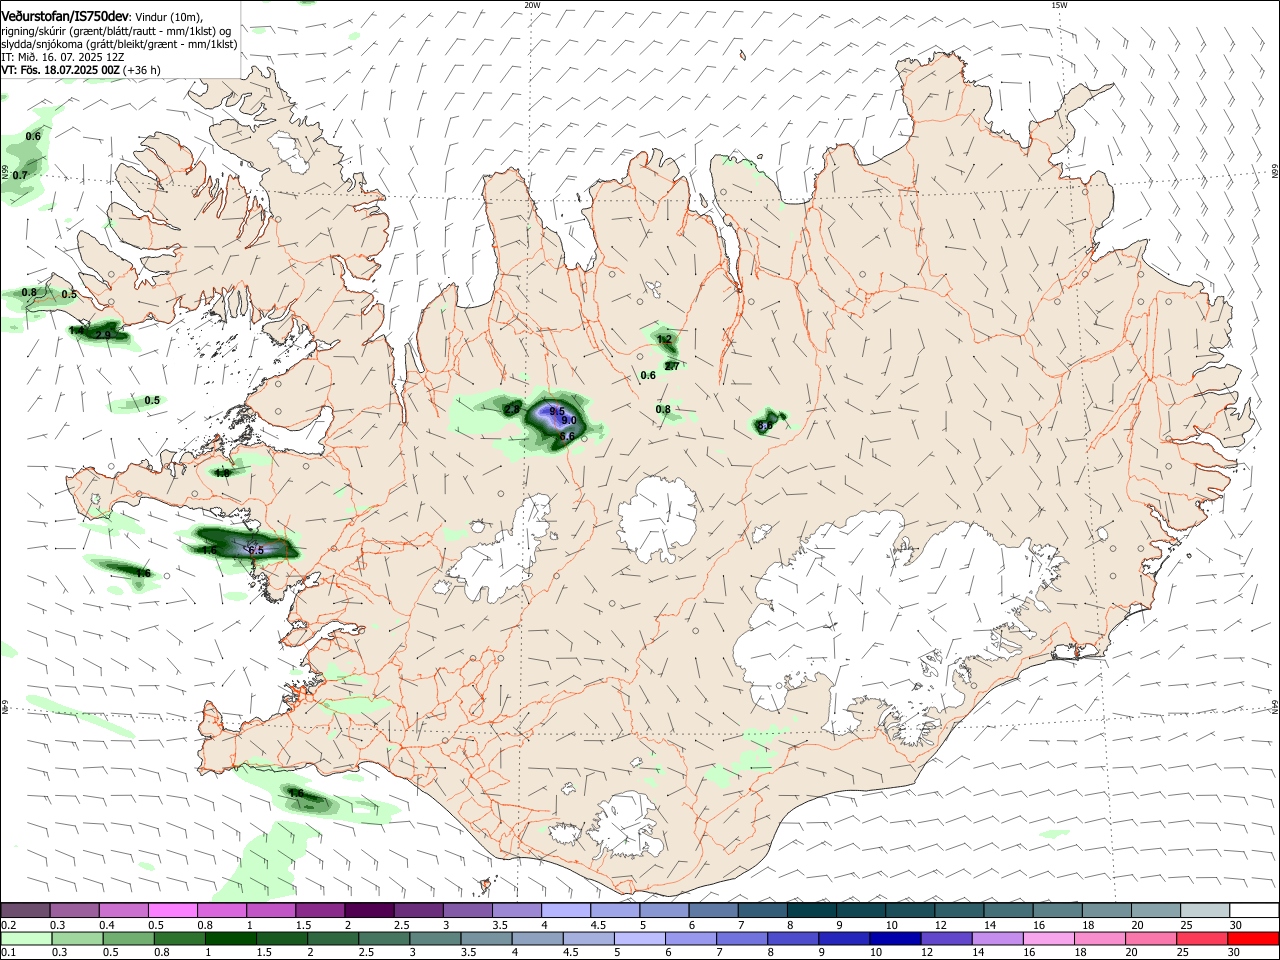
Task: Click the 6.5 precipitation value near west coast
Action: [256, 551]
